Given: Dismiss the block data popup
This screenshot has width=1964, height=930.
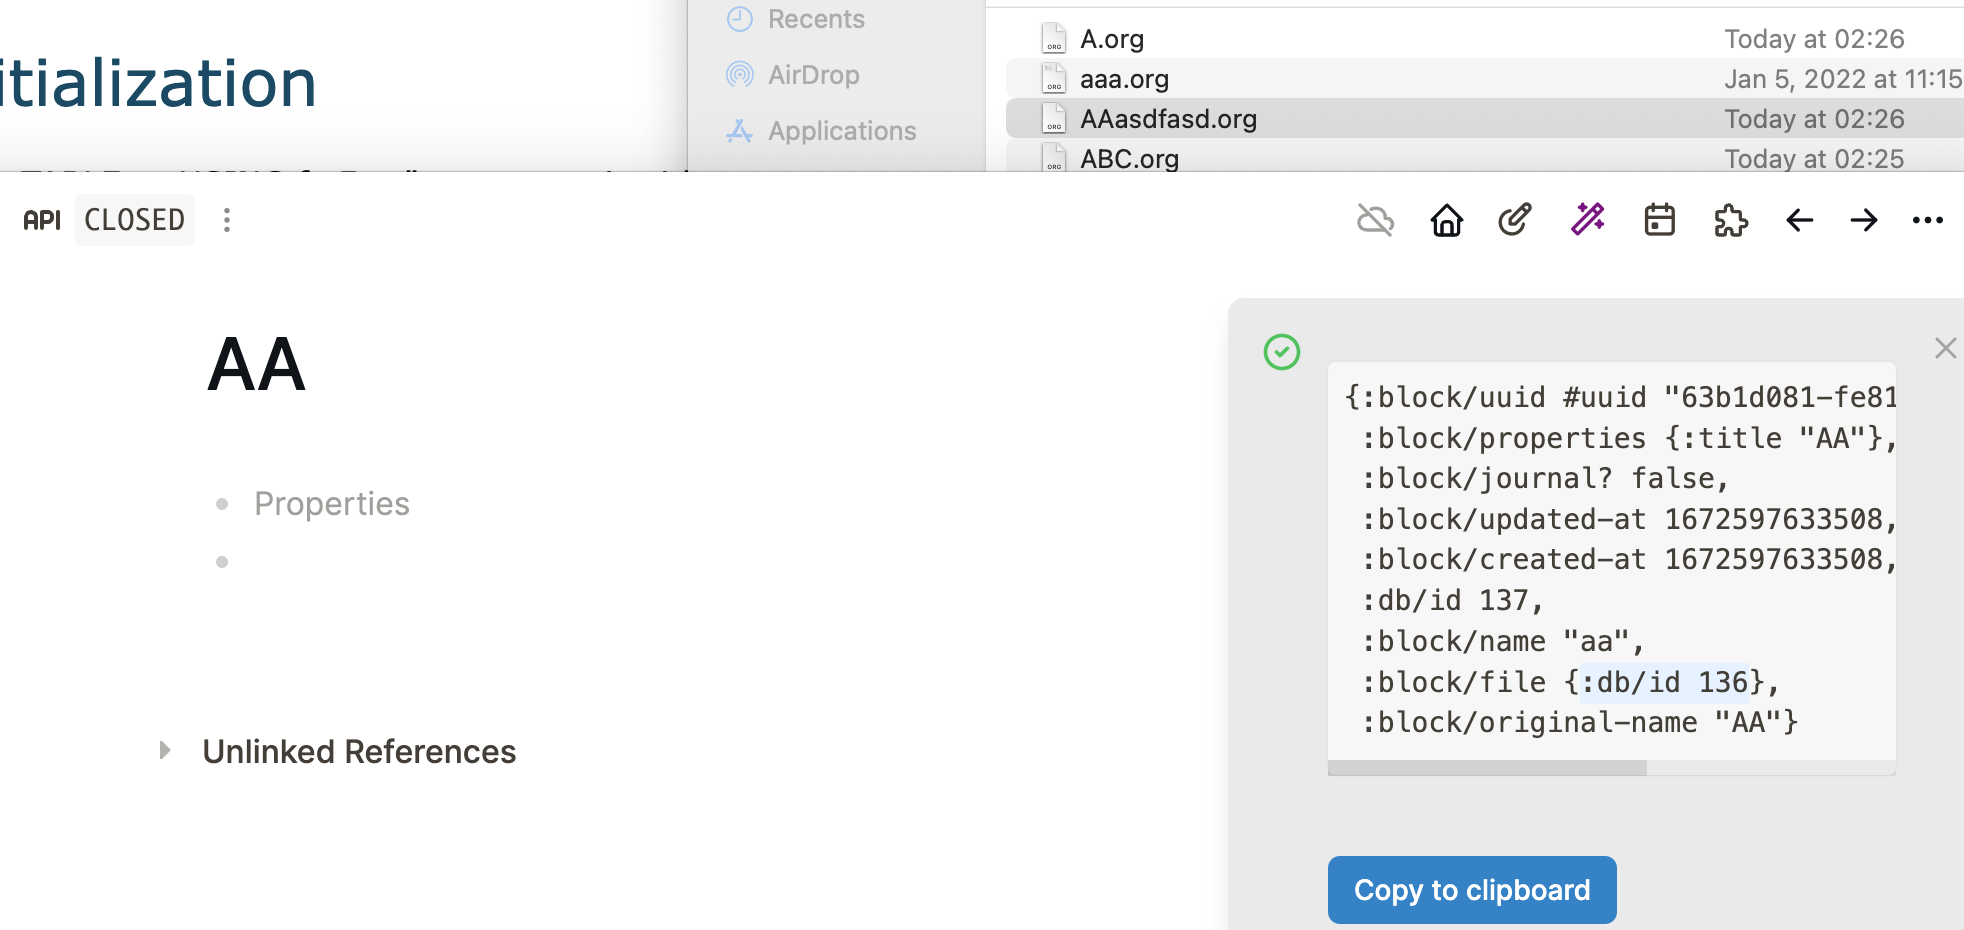Looking at the screenshot, I should (1944, 348).
